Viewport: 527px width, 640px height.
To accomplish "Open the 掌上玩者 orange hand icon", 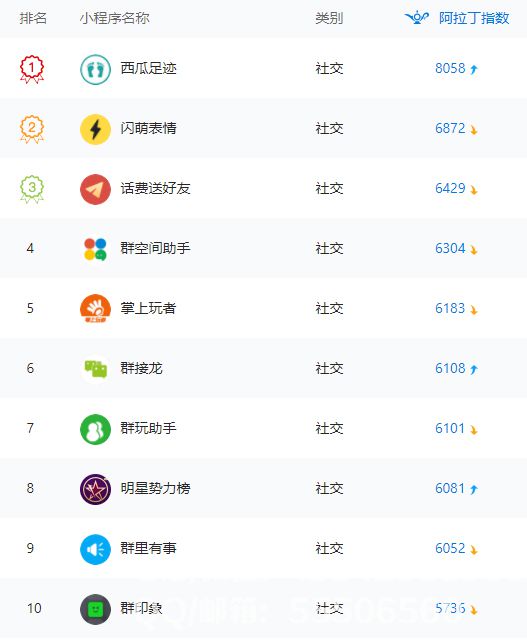I will click(95, 309).
